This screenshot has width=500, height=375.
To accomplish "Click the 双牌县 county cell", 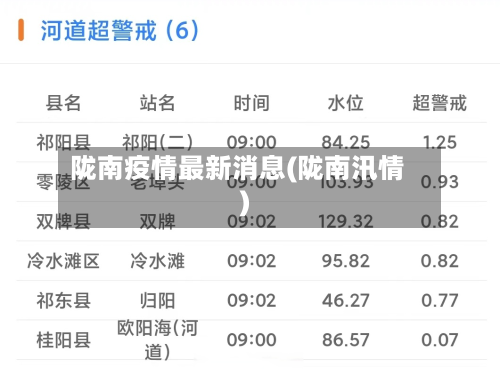I will tap(63, 221).
